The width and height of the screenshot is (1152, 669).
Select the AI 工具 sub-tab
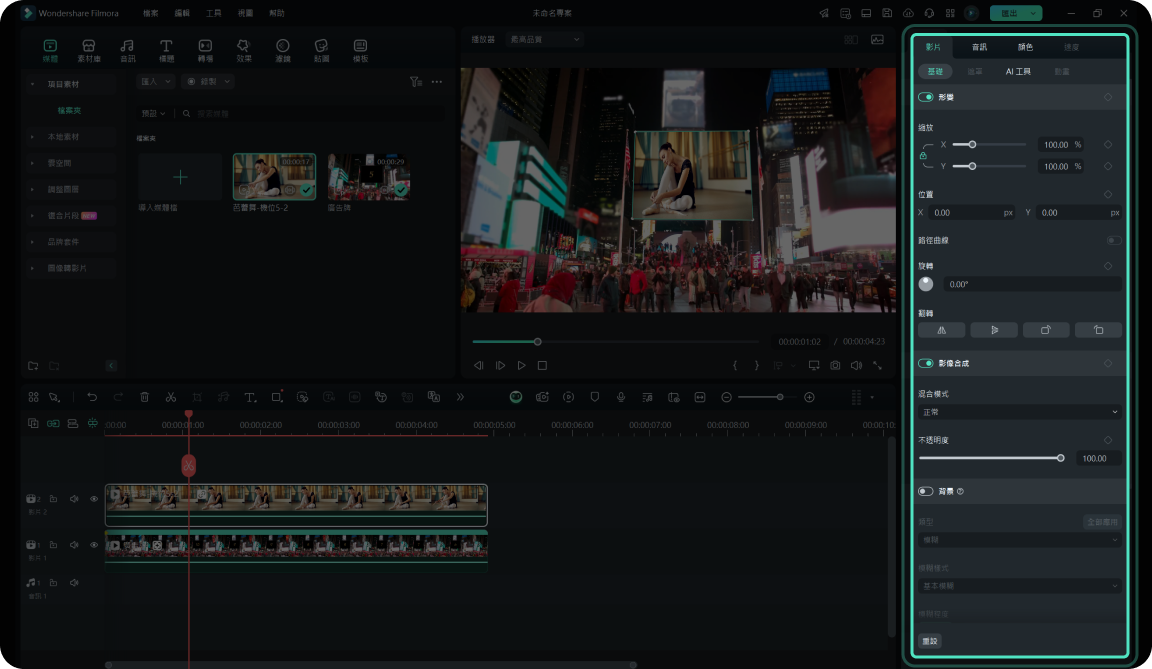[x=1018, y=71]
